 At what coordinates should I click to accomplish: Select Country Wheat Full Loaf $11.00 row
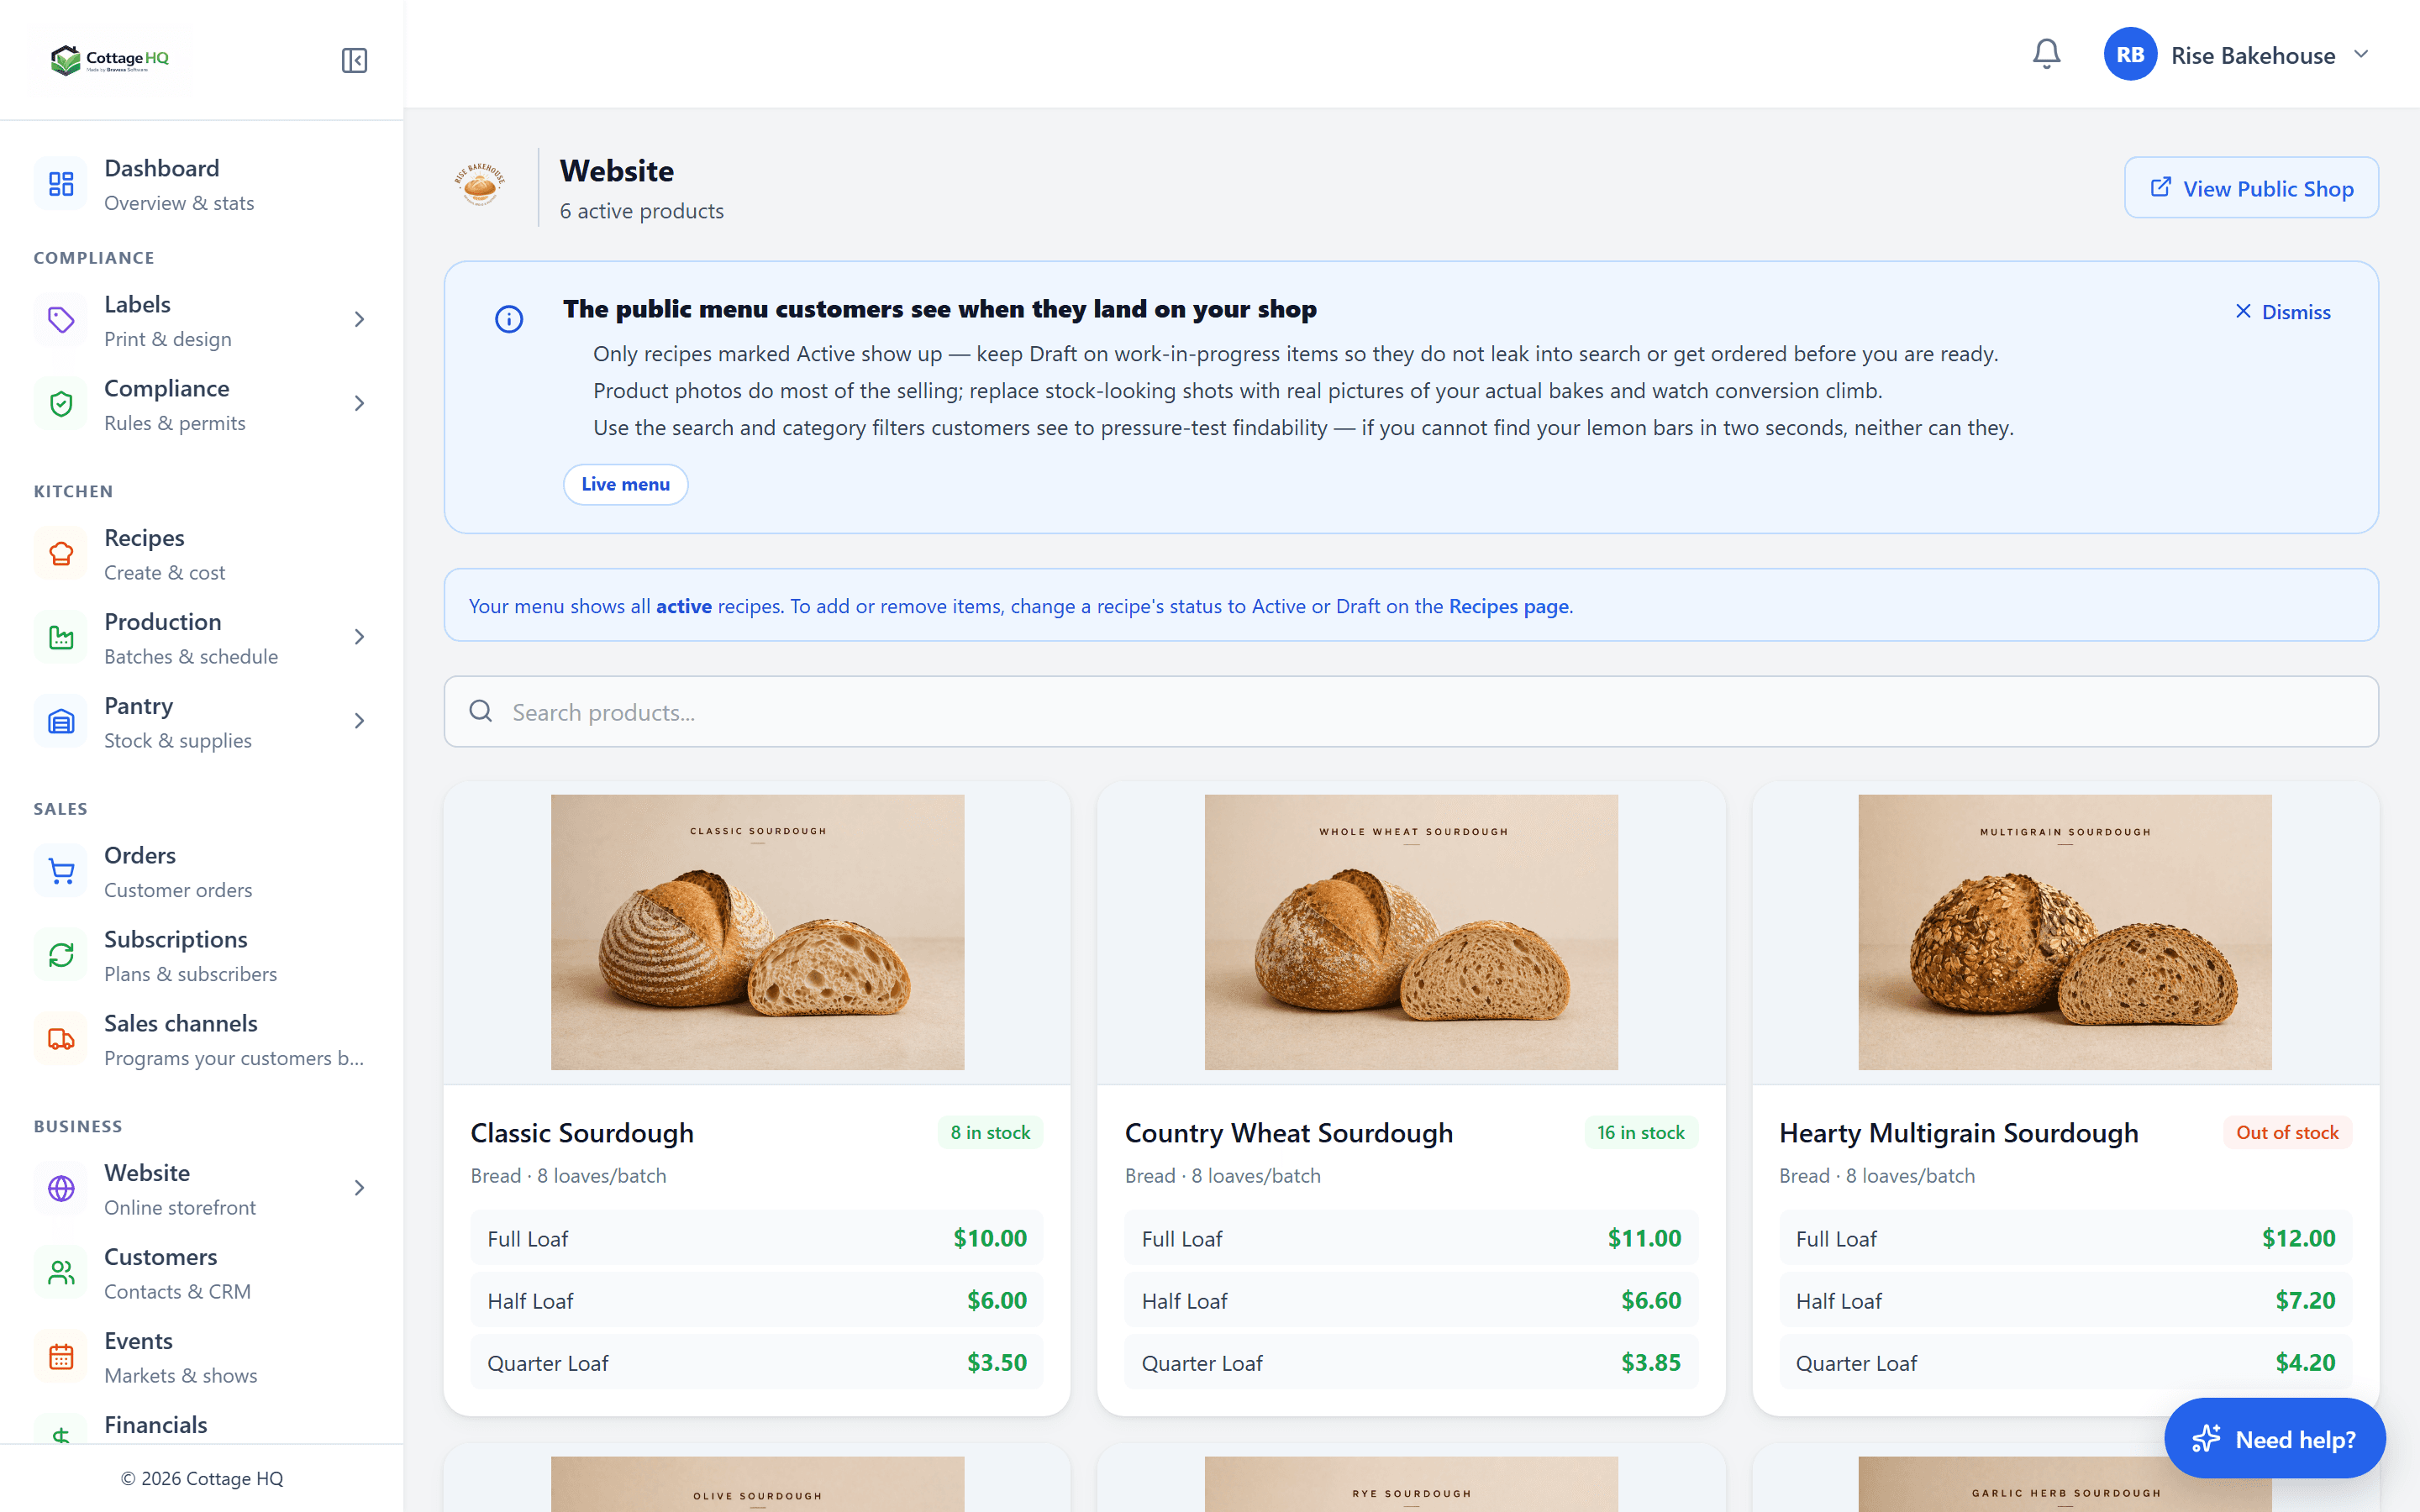pyautogui.click(x=1411, y=1239)
